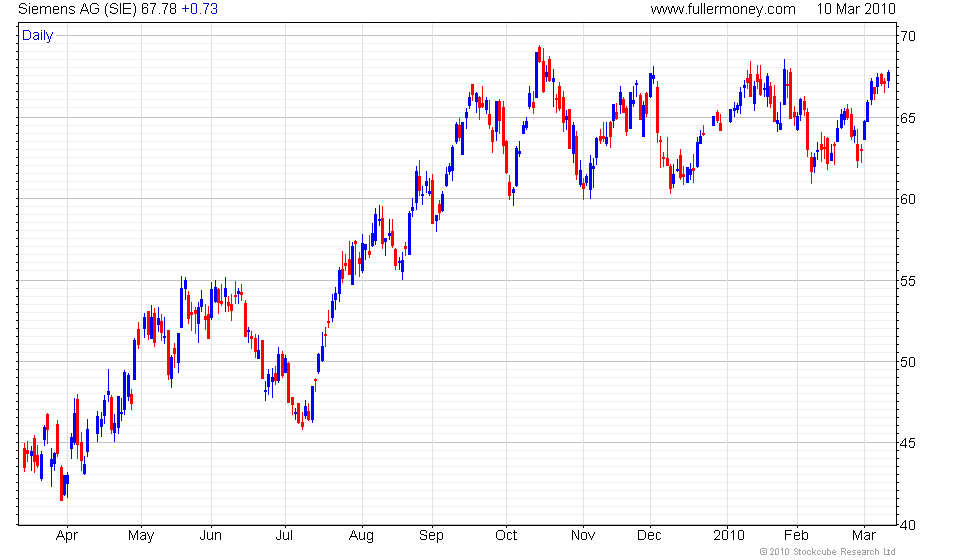980x560 pixels.
Task: Click the 55 price axis label
Action: pos(908,281)
